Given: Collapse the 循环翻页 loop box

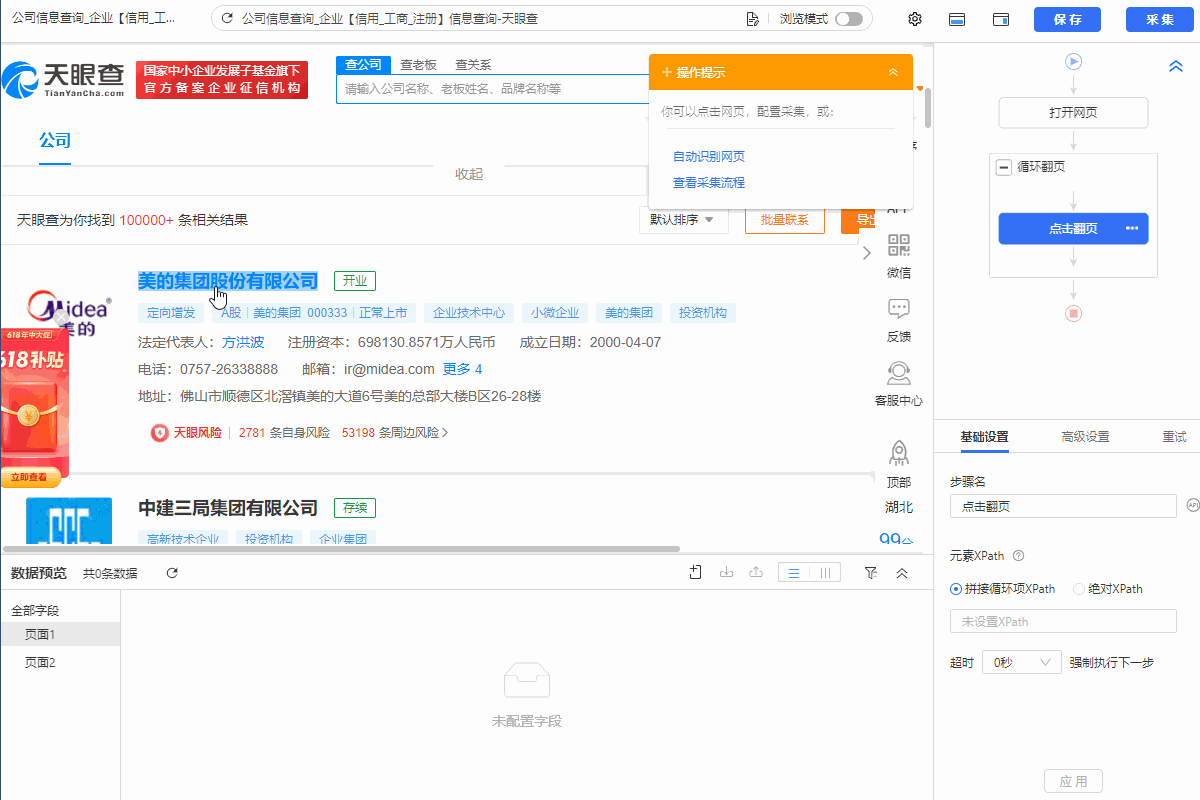Looking at the screenshot, I should coord(1004,167).
